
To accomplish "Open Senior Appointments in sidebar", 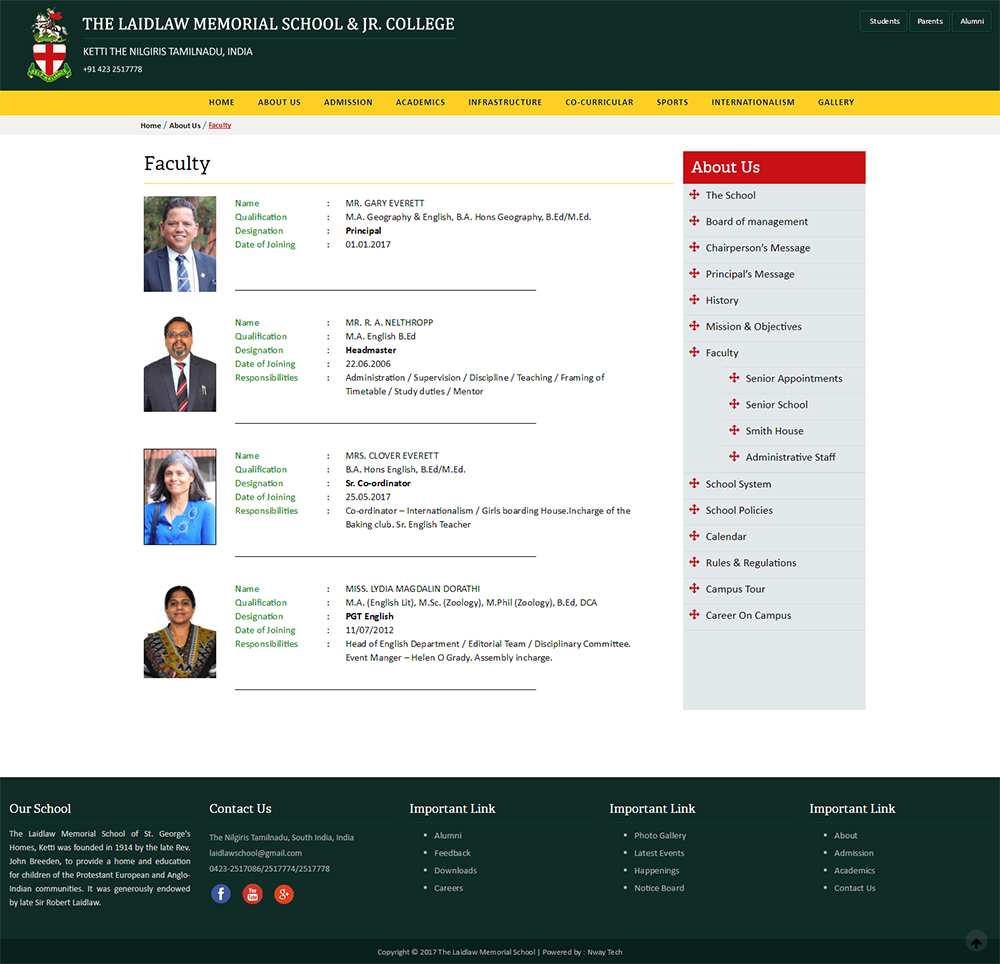I will 794,379.
